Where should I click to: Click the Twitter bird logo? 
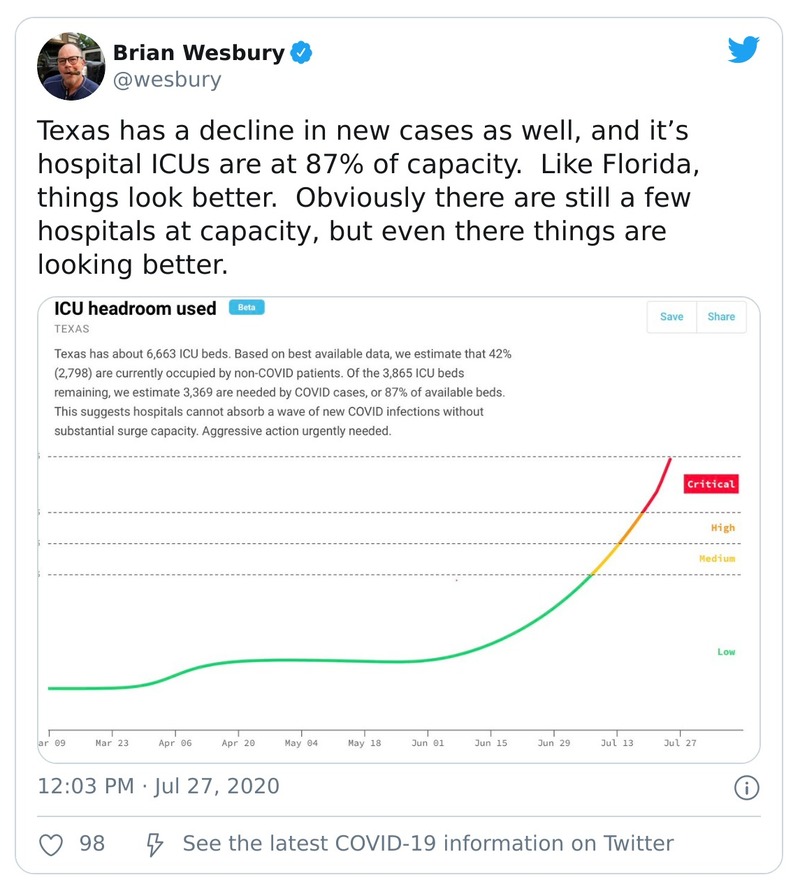coord(743,50)
